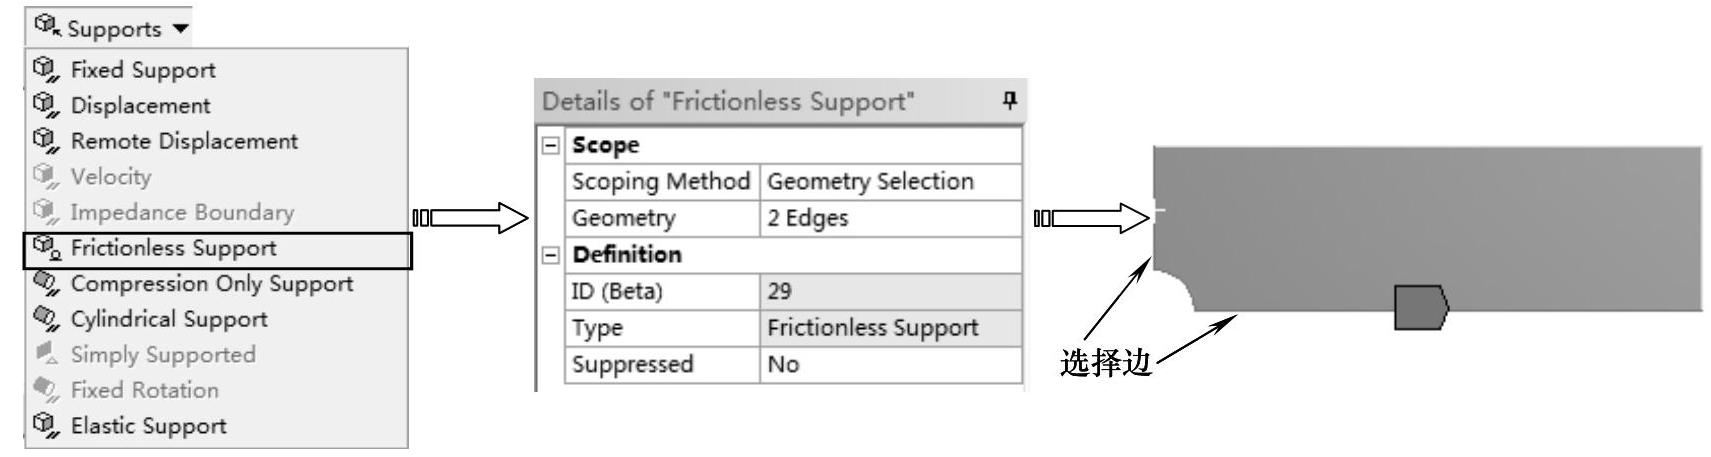Click the Type Frictionless Support value
Viewport: 1711px width, 457px height.
coord(890,328)
